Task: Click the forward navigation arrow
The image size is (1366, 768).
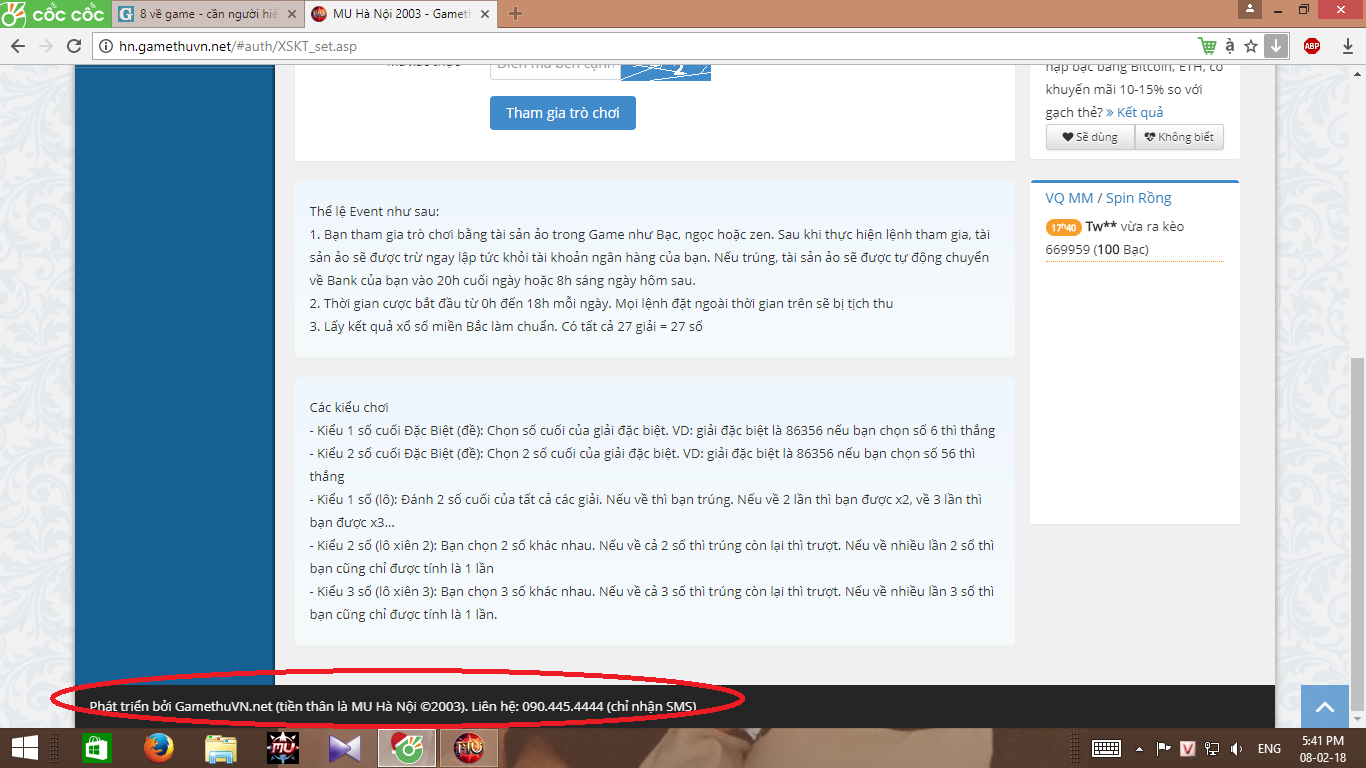Action: (x=45, y=46)
